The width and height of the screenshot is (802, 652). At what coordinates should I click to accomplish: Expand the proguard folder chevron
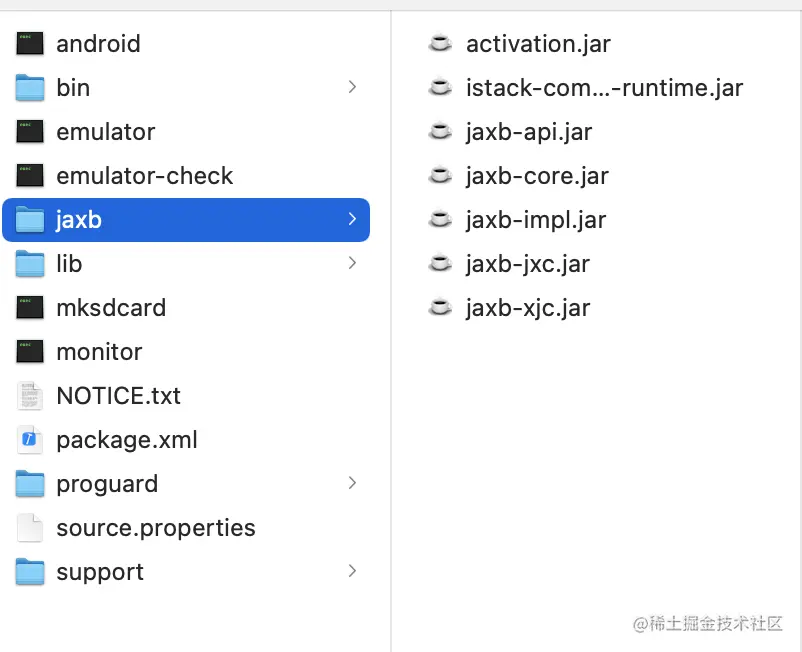point(352,484)
